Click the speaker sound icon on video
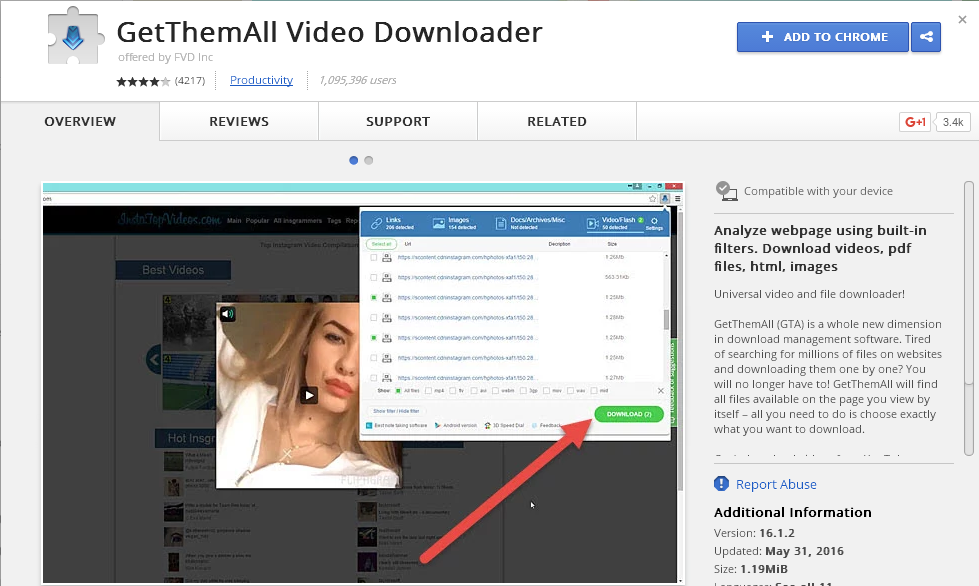Image resolution: width=979 pixels, height=586 pixels. (227, 314)
